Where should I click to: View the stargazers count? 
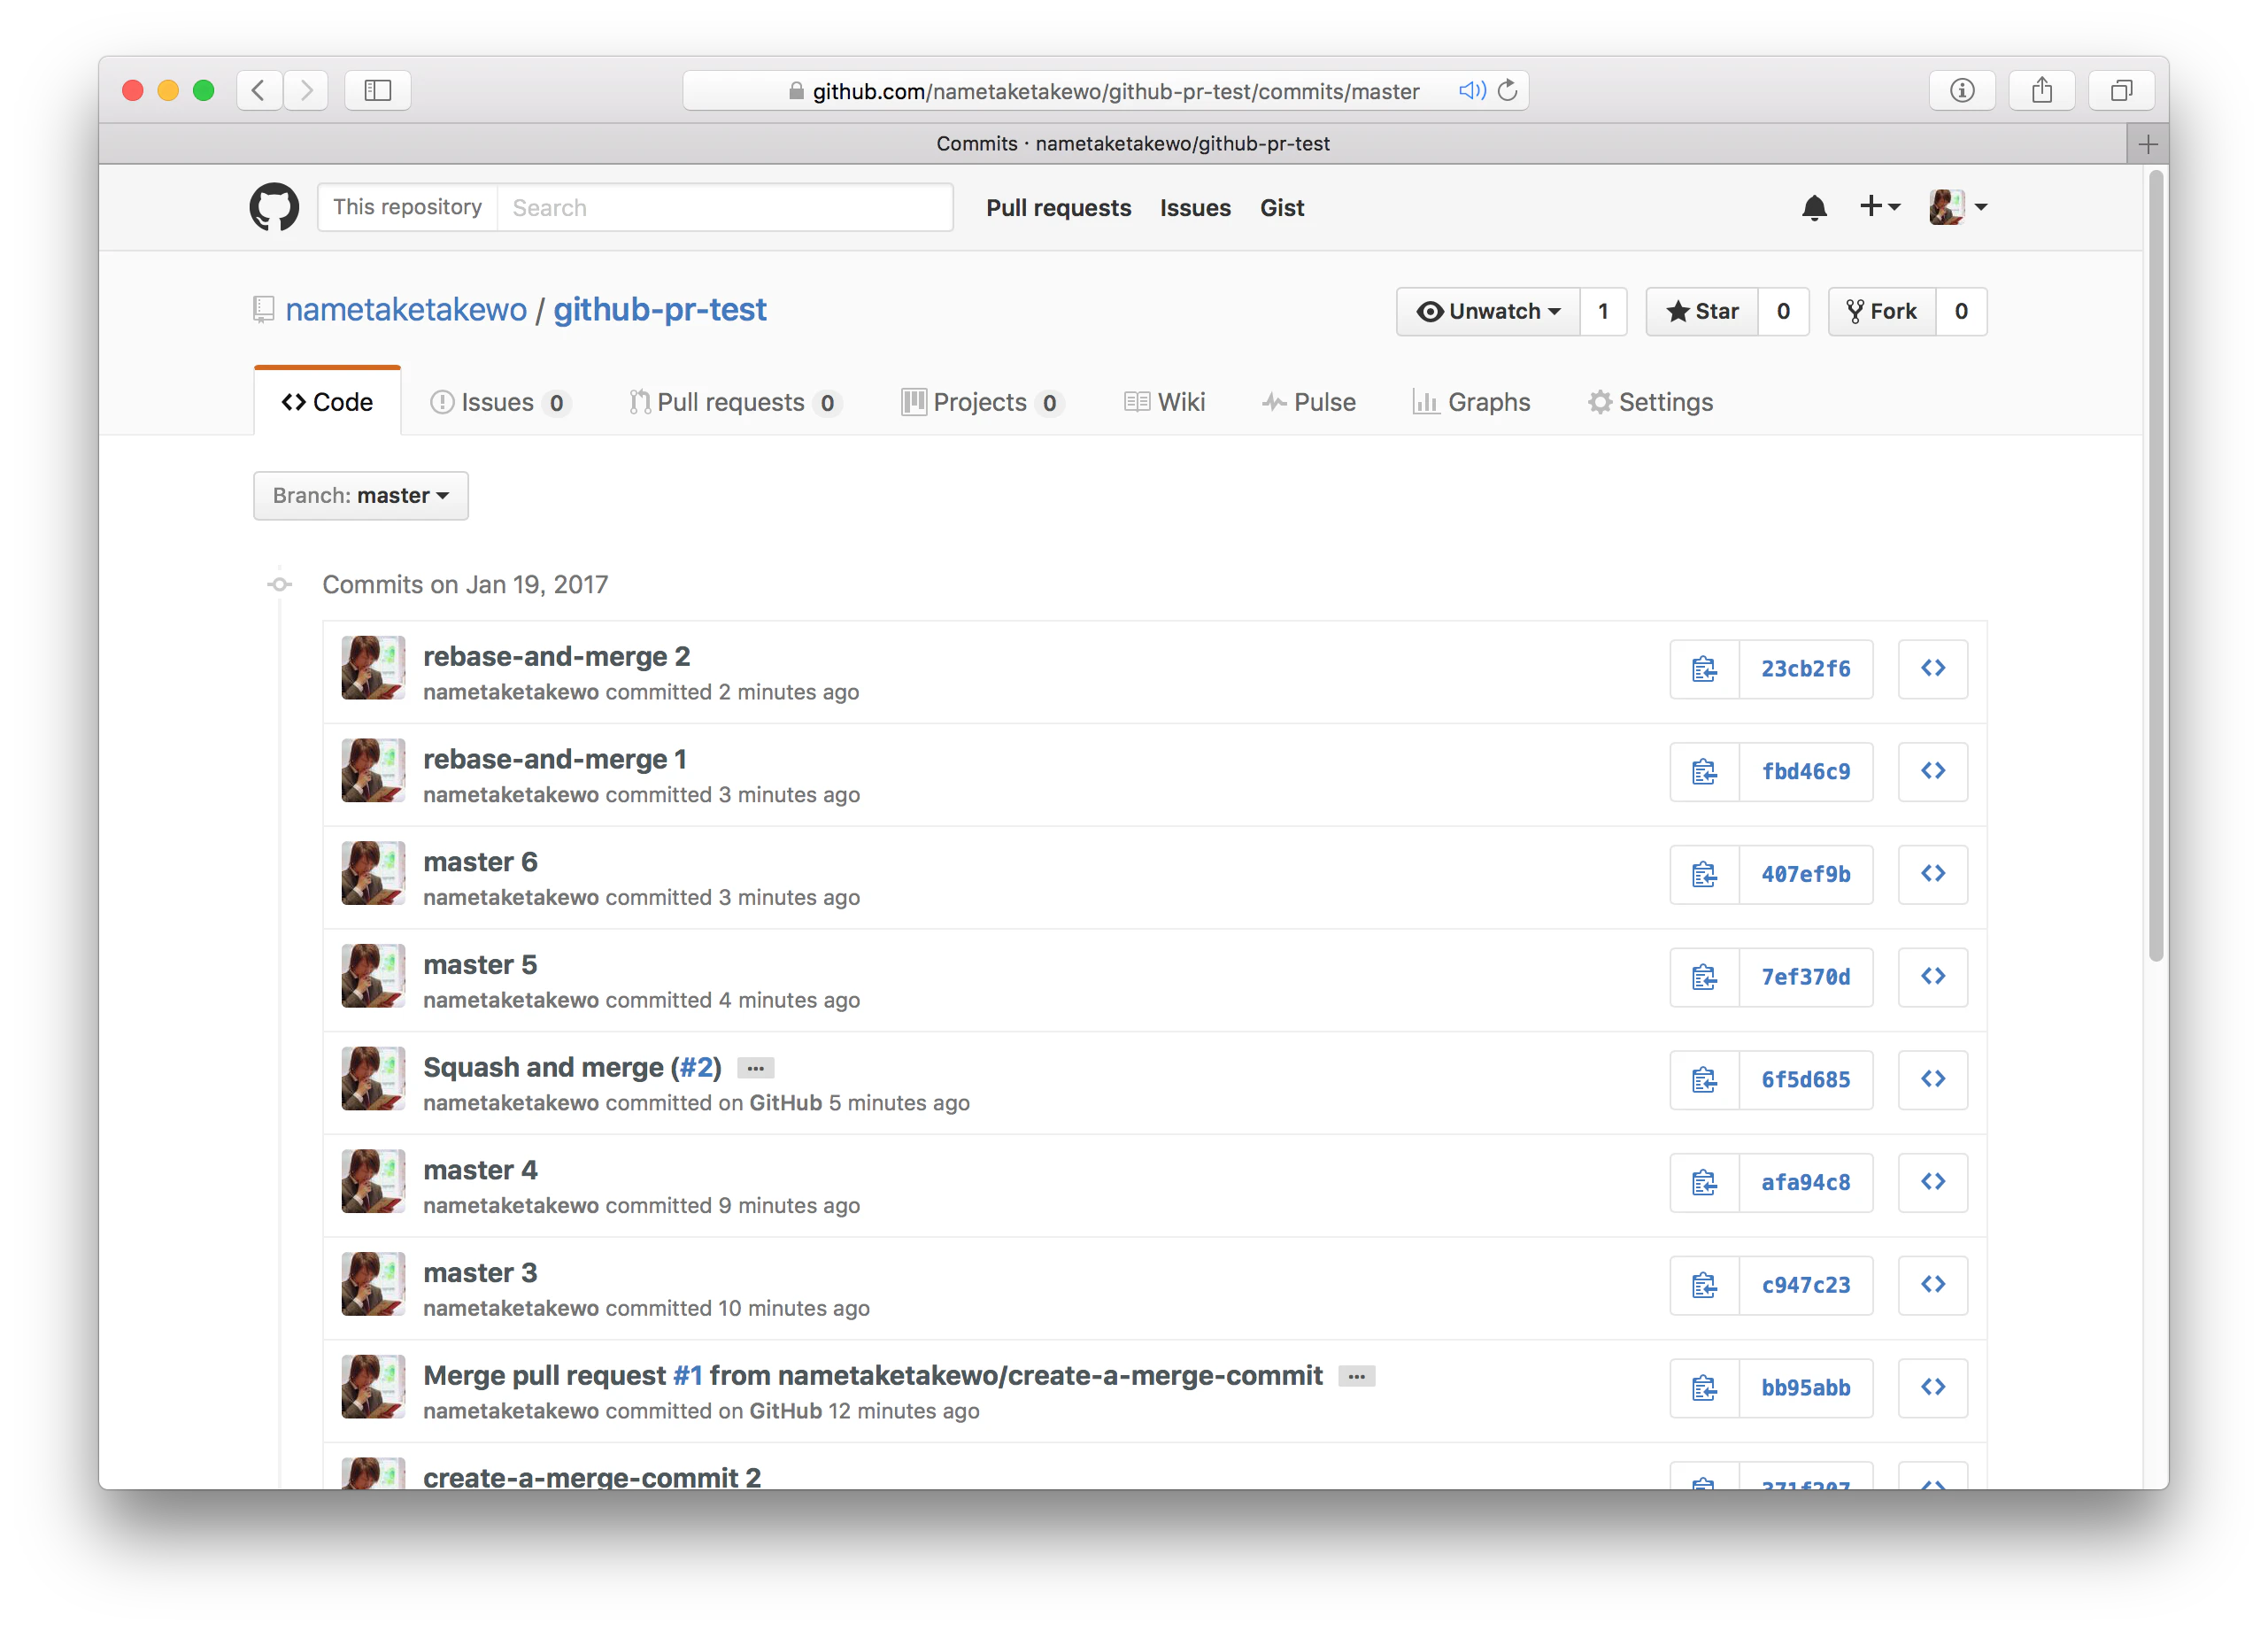pos(1783,312)
